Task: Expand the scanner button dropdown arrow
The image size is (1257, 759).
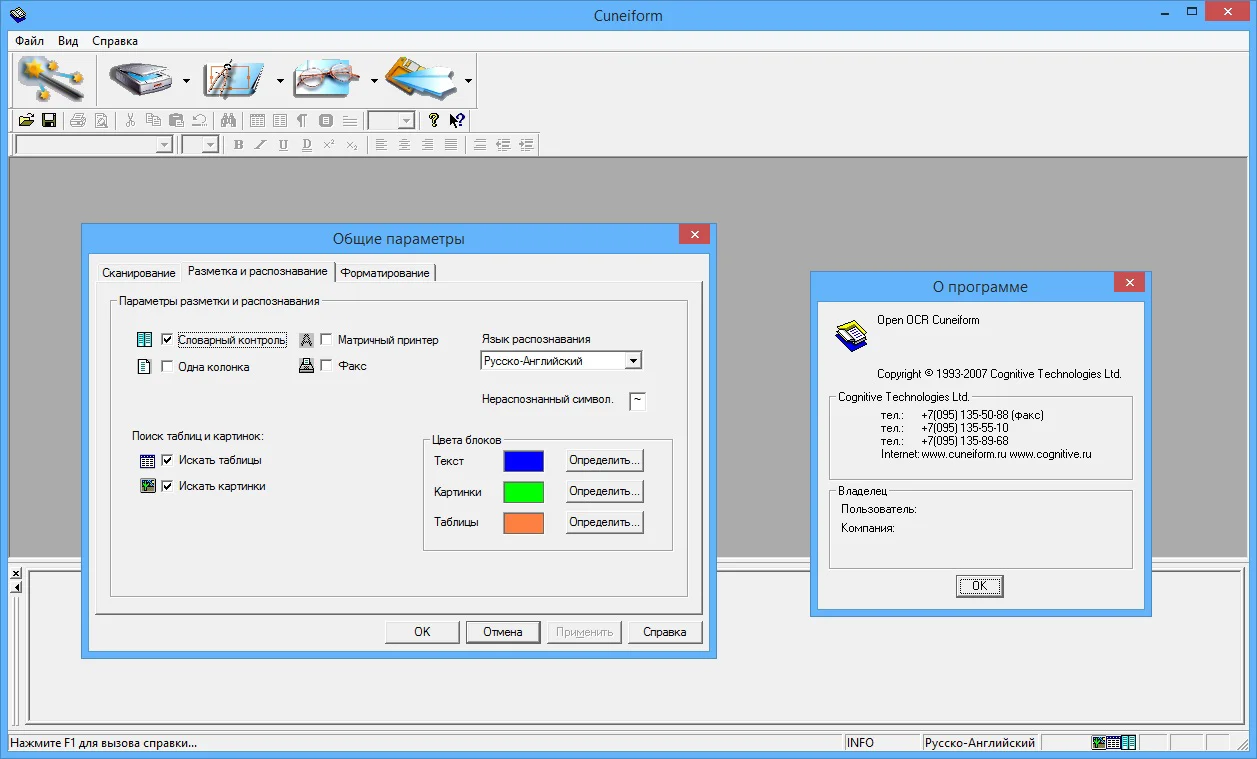Action: pyautogui.click(x=186, y=81)
